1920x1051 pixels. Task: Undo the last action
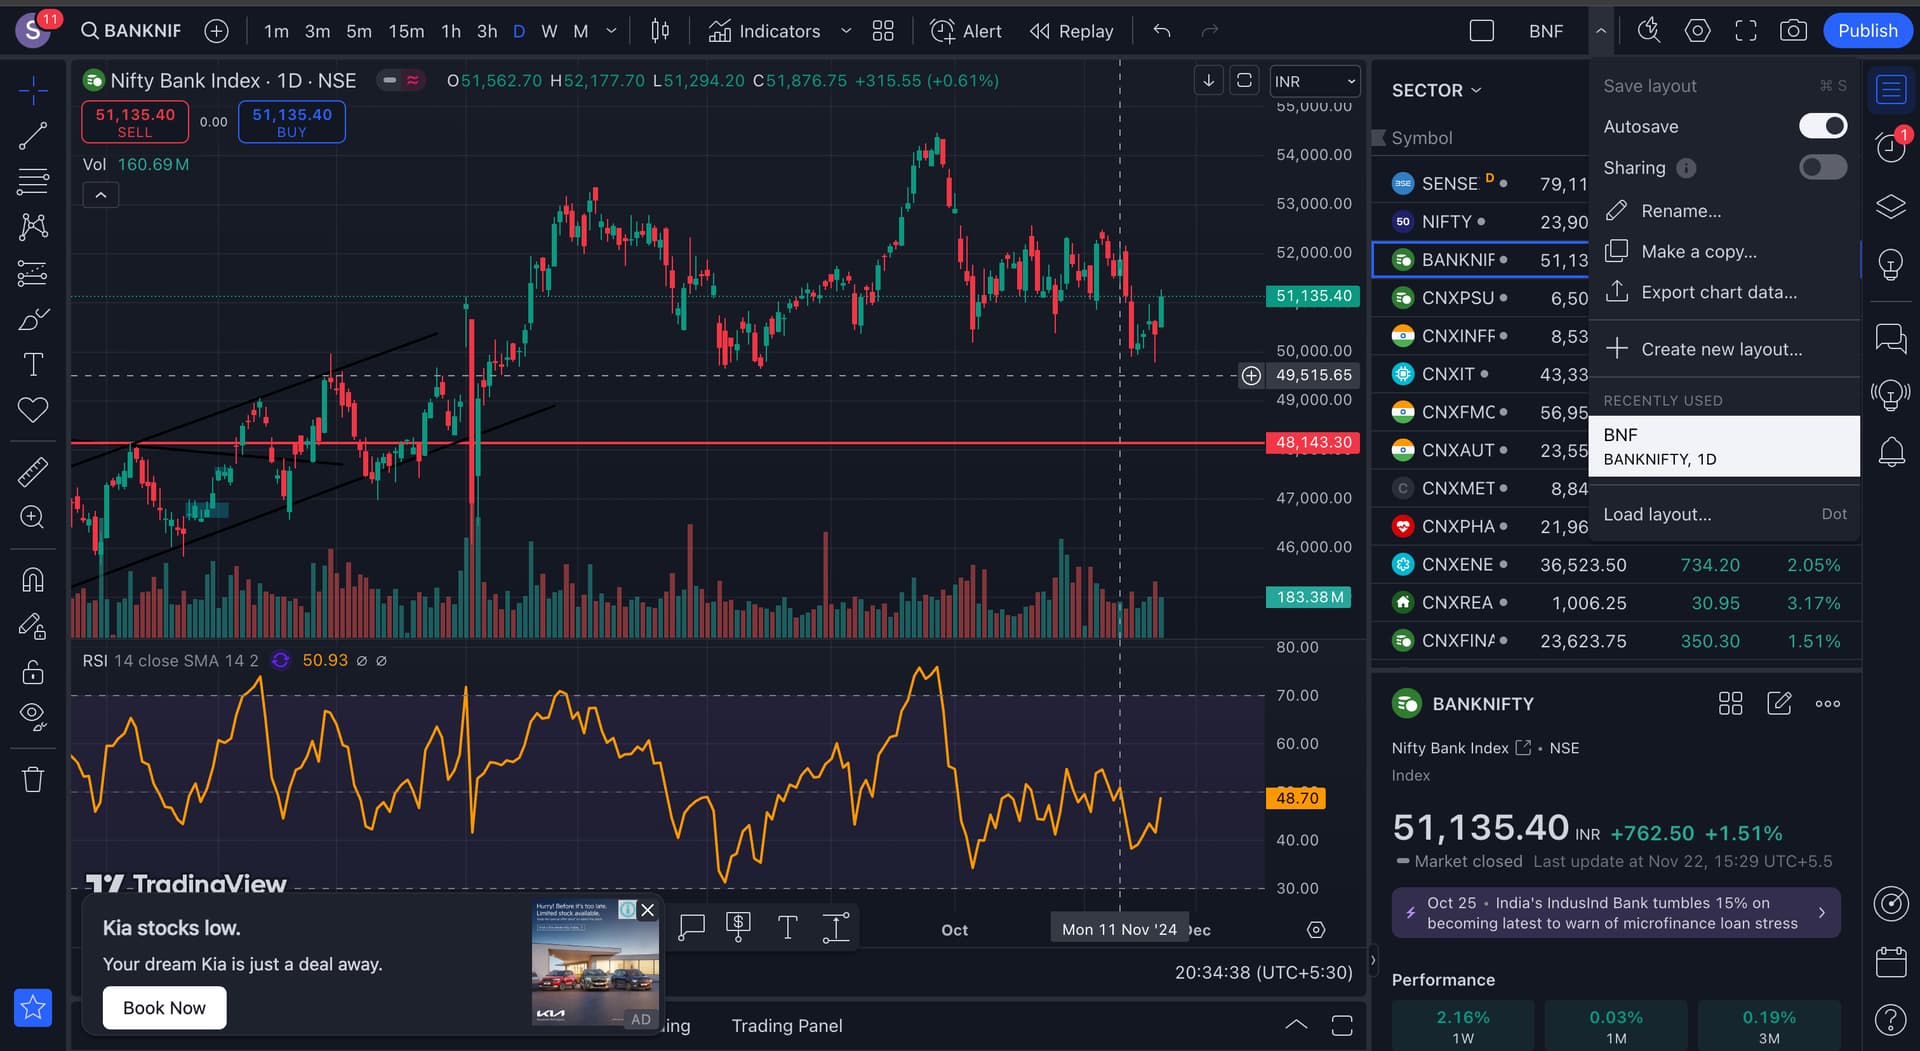tap(1162, 31)
